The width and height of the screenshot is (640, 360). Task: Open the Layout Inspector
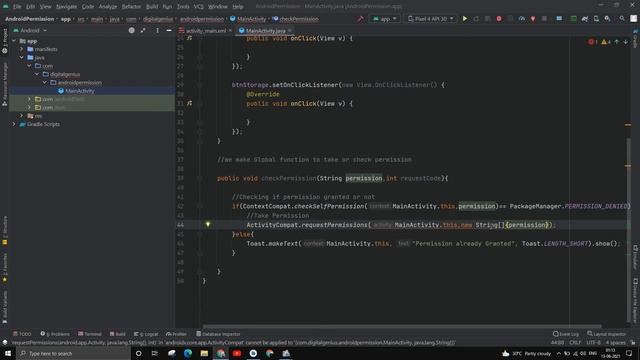[x=607, y=334]
